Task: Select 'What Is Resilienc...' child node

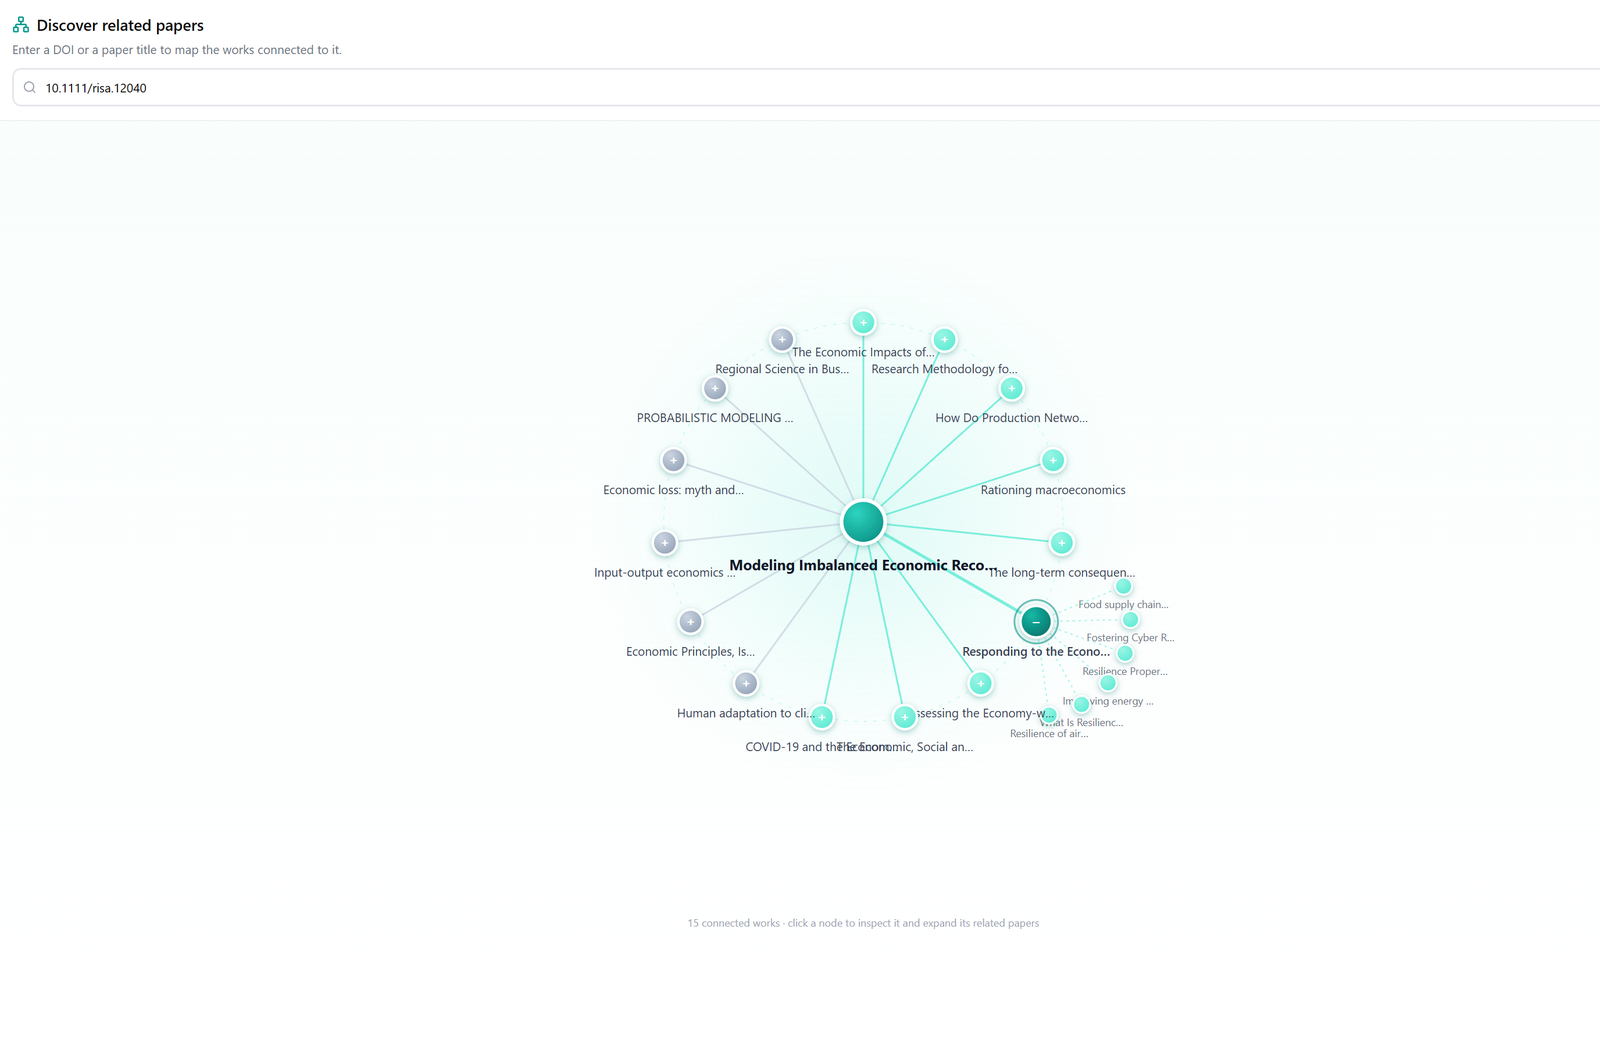Action: tap(1081, 705)
